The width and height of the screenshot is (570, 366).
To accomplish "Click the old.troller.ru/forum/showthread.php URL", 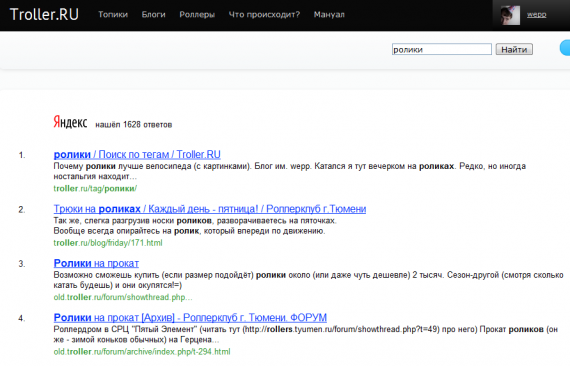I will tap(123, 297).
